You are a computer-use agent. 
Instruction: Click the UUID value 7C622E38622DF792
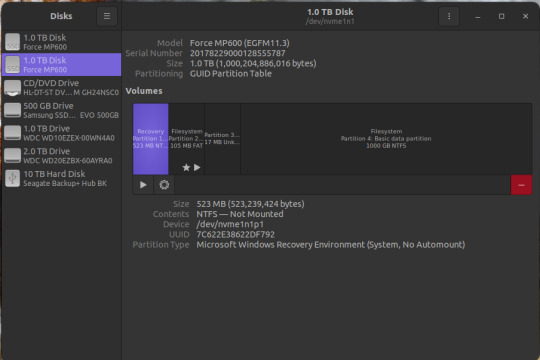(236, 235)
